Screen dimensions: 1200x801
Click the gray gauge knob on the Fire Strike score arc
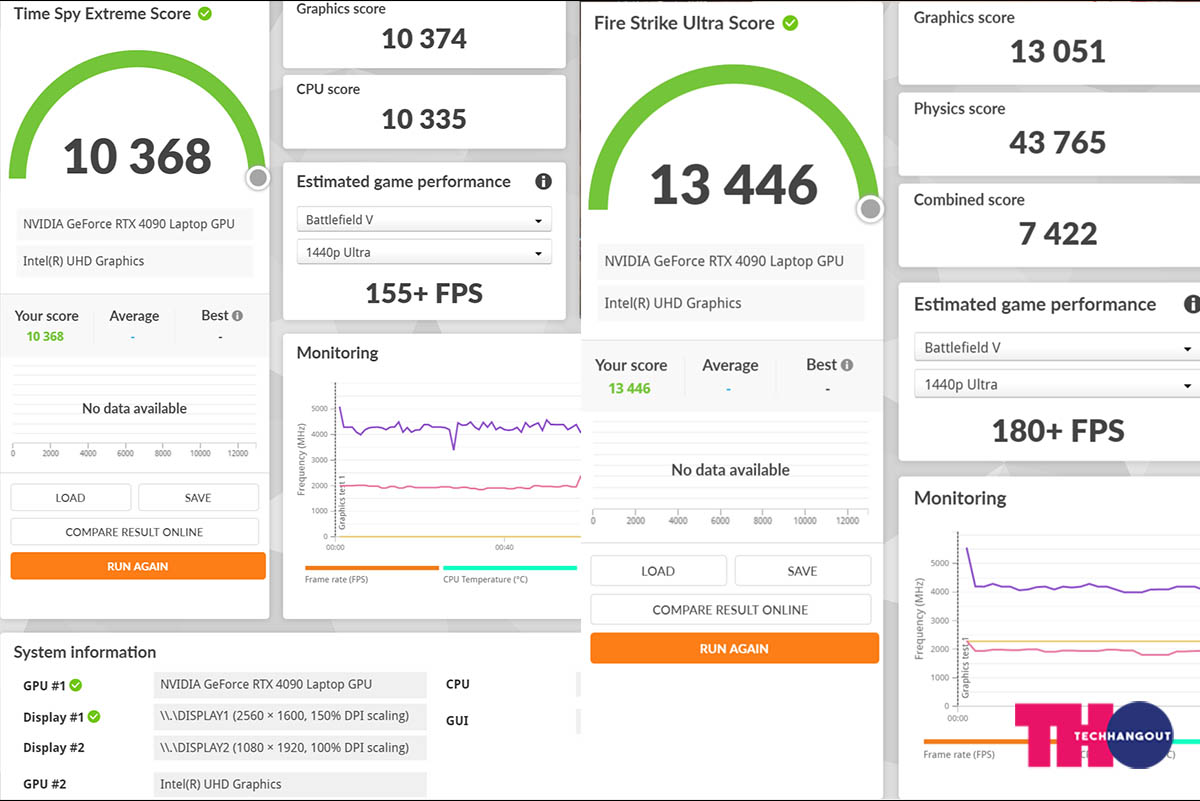(x=871, y=209)
